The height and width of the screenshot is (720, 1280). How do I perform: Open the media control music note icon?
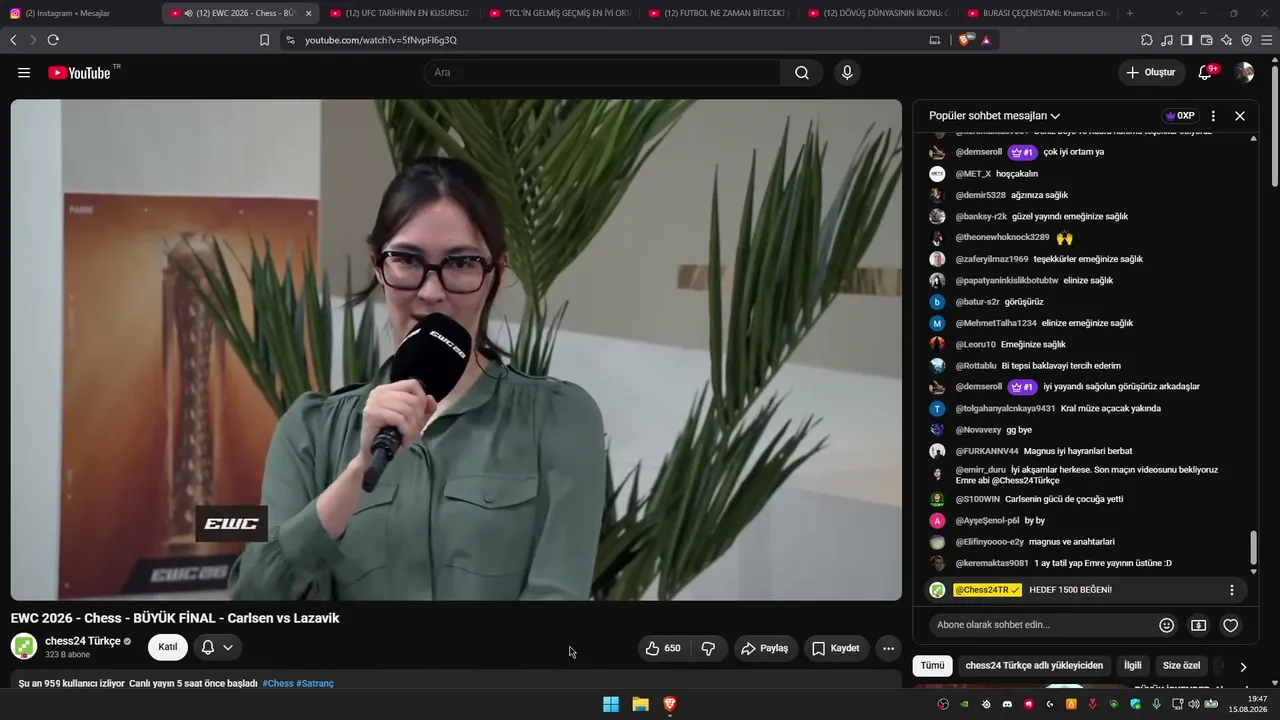(x=1167, y=40)
